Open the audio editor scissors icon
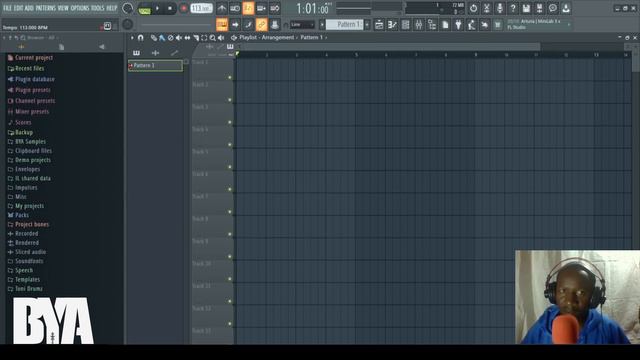Image resolution: width=640 pixels, height=360 pixels. click(487, 8)
